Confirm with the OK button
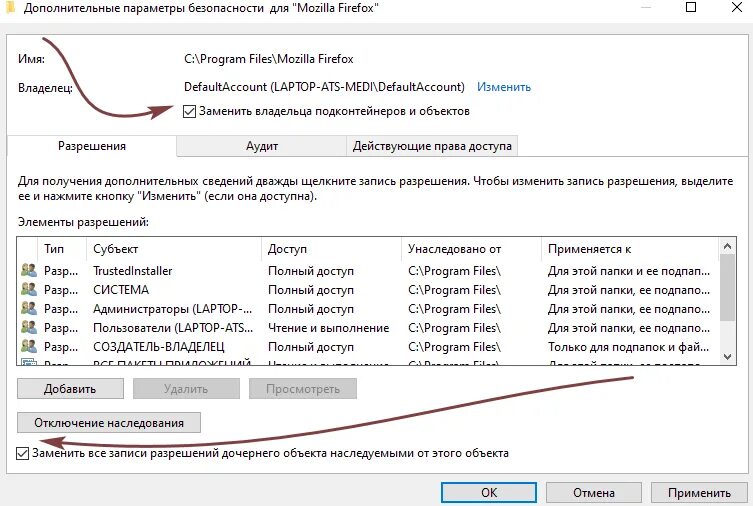Viewport: 753px width, 506px height. [x=489, y=493]
